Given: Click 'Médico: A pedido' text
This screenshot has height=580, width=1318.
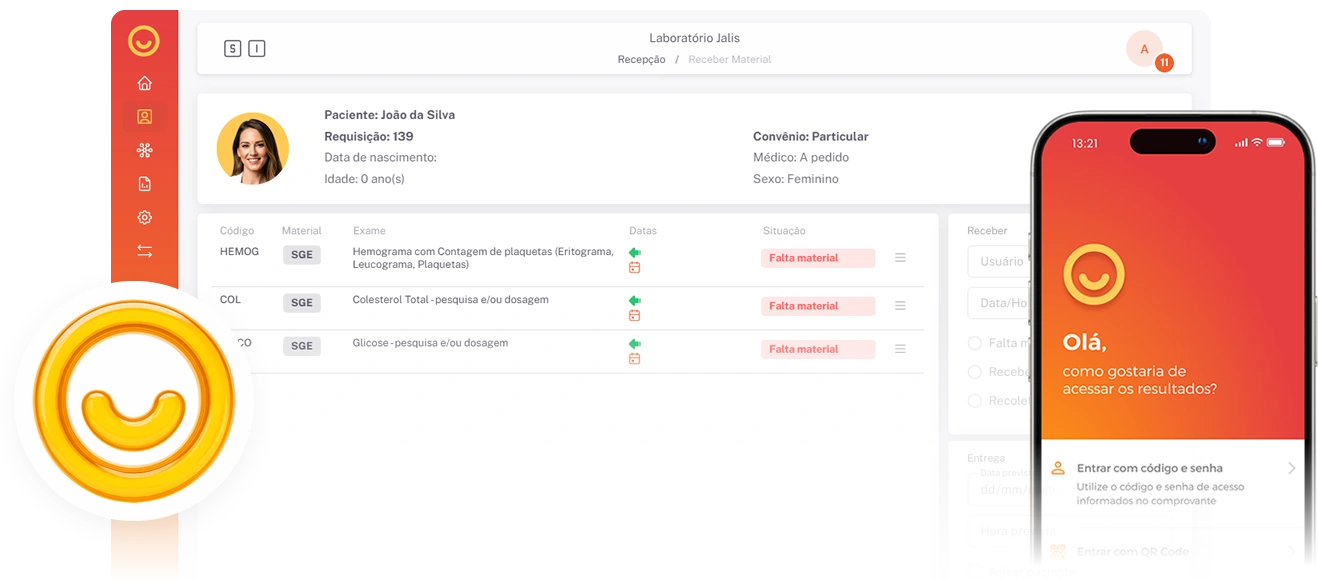Looking at the screenshot, I should pos(801,157).
